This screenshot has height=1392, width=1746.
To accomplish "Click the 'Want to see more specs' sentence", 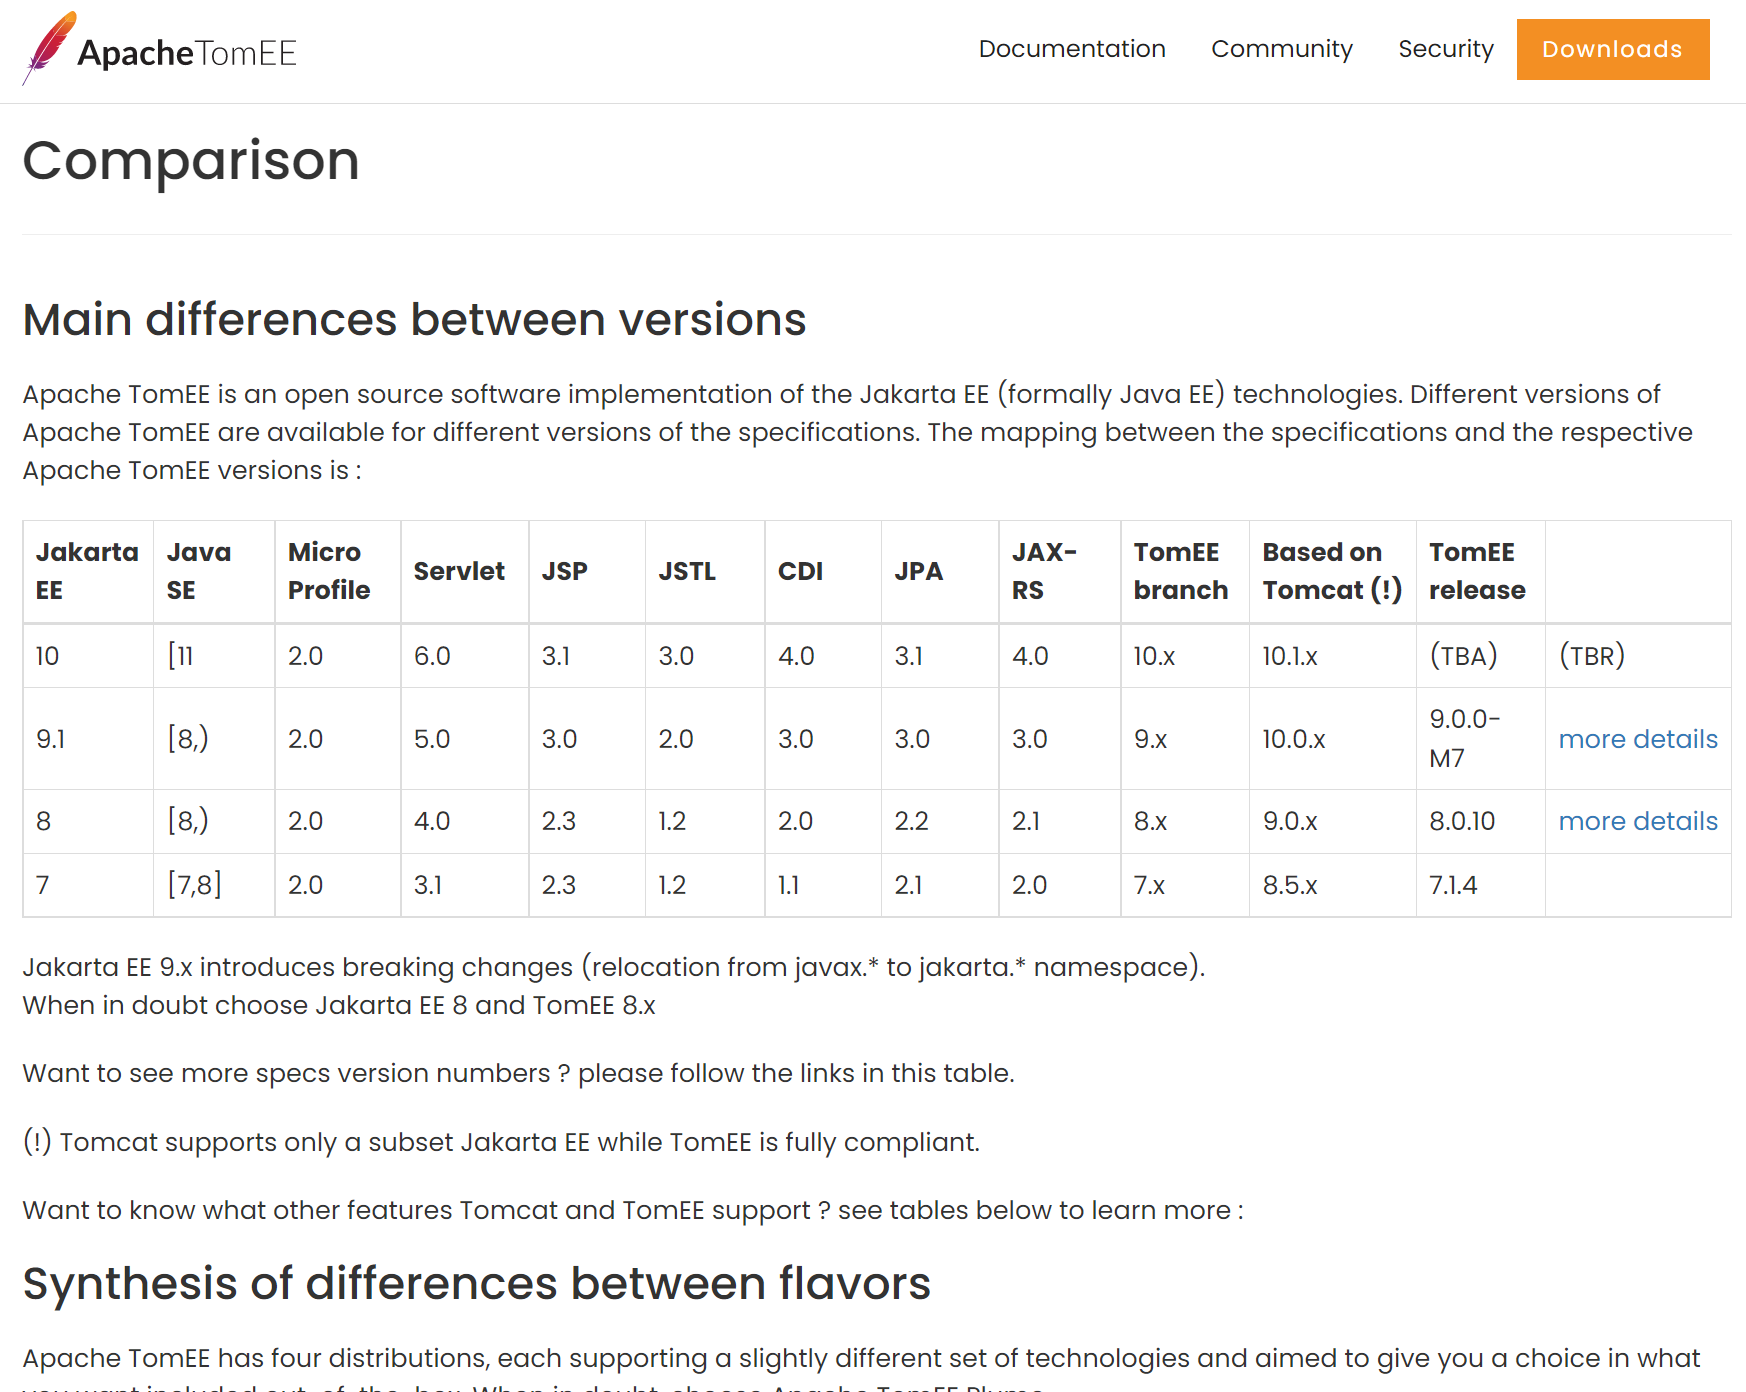I will (518, 1073).
